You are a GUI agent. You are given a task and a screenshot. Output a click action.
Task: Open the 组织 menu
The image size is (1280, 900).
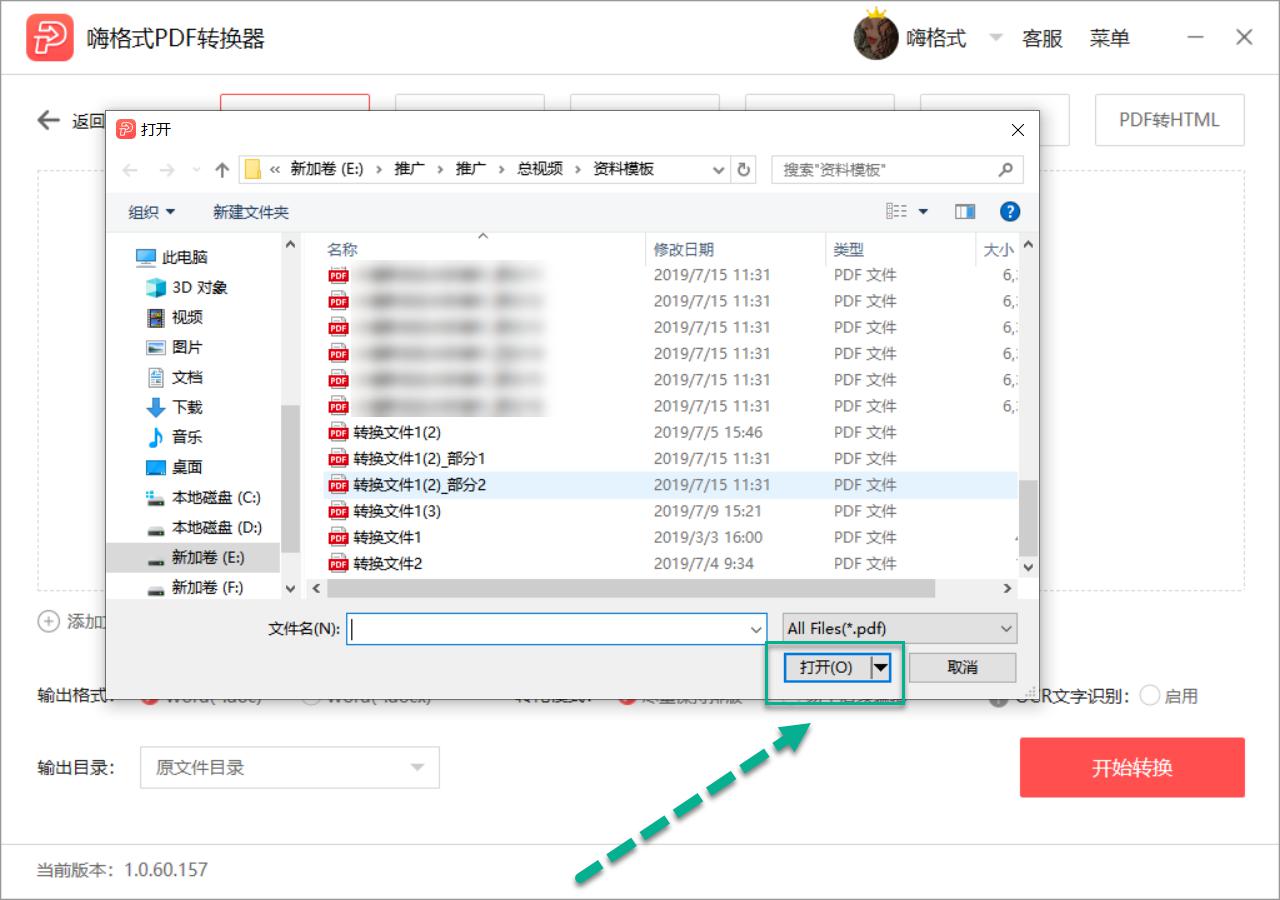(x=152, y=211)
